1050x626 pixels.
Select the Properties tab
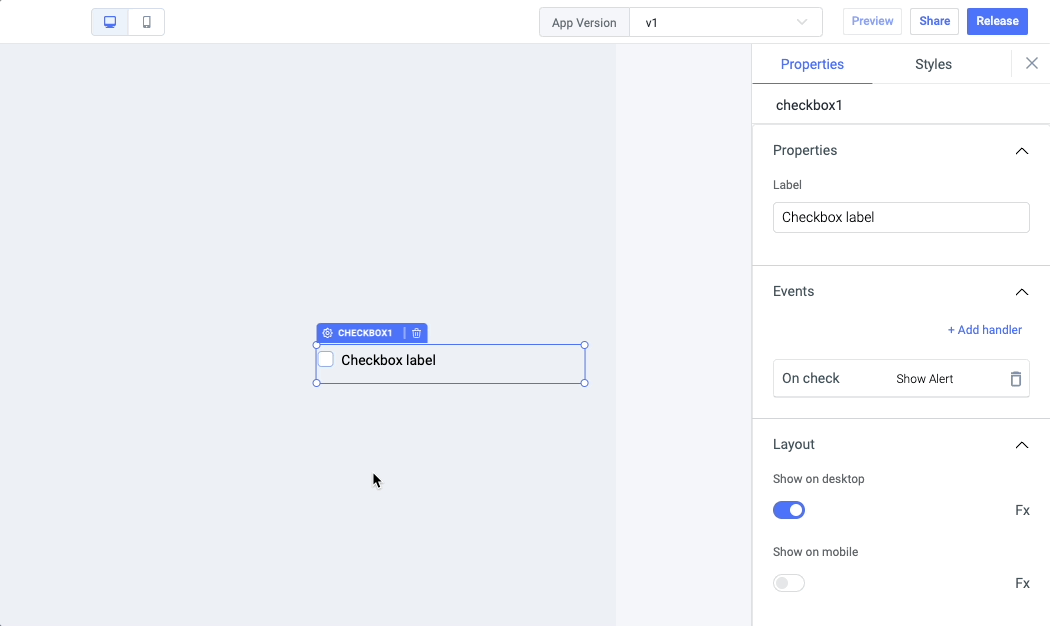click(x=812, y=64)
